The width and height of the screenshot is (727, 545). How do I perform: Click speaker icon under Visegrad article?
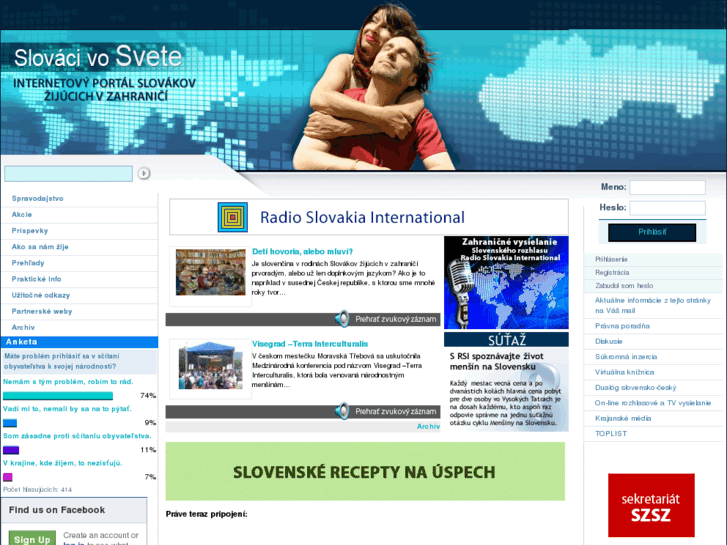(x=342, y=411)
